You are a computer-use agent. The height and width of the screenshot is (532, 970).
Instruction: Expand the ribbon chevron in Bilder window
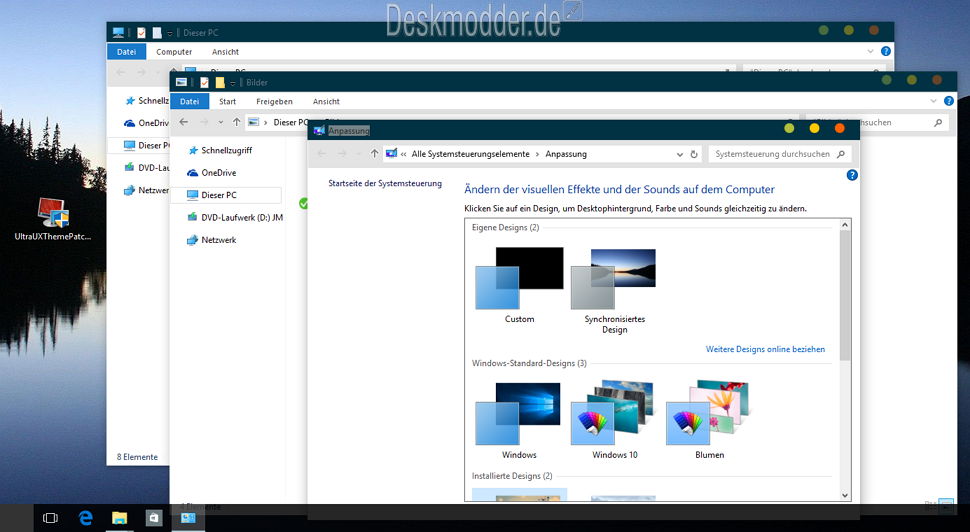pyautogui.click(x=933, y=101)
